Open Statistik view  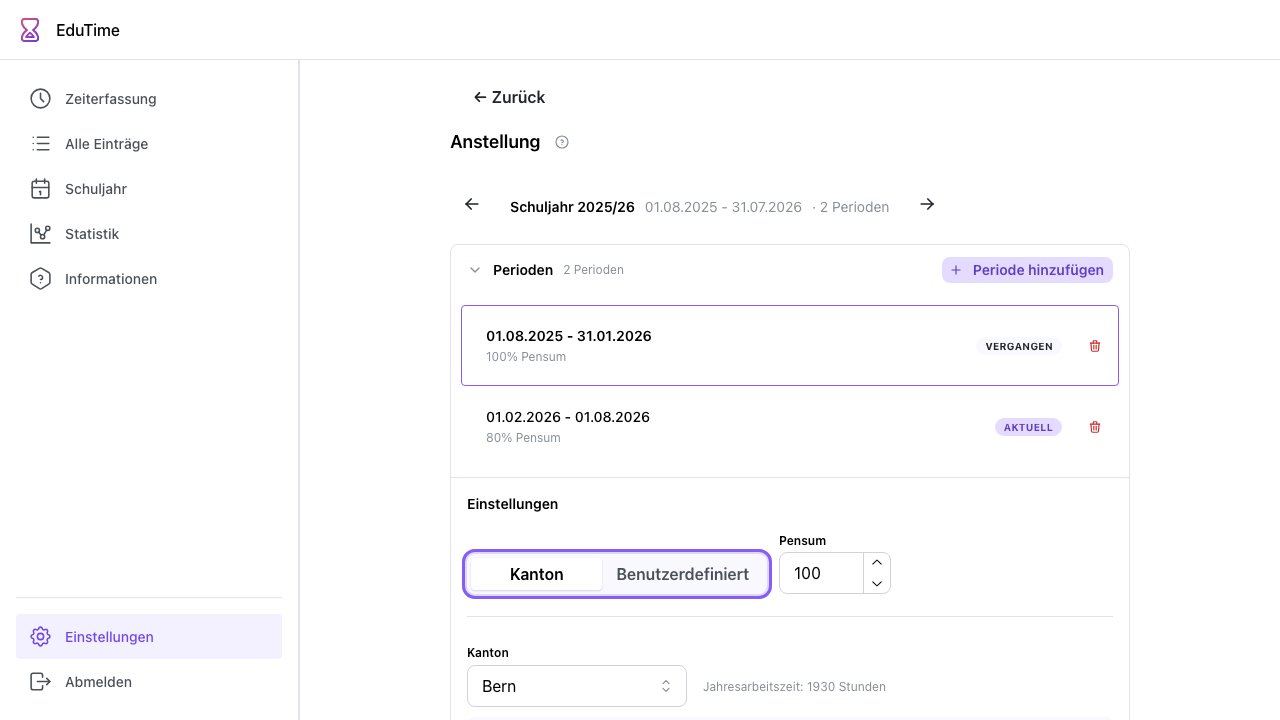point(149,234)
